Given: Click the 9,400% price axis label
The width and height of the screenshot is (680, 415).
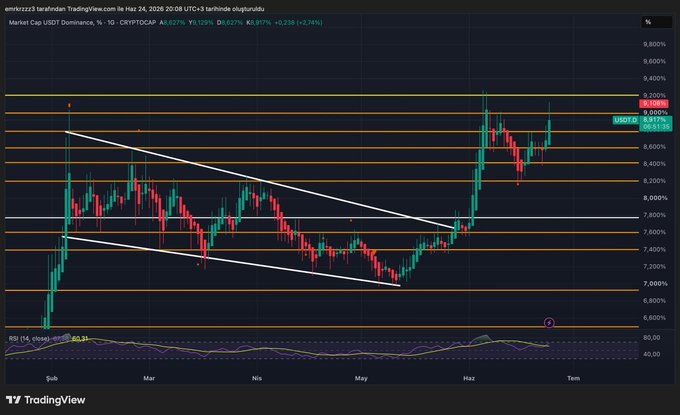Looking at the screenshot, I should (x=654, y=78).
